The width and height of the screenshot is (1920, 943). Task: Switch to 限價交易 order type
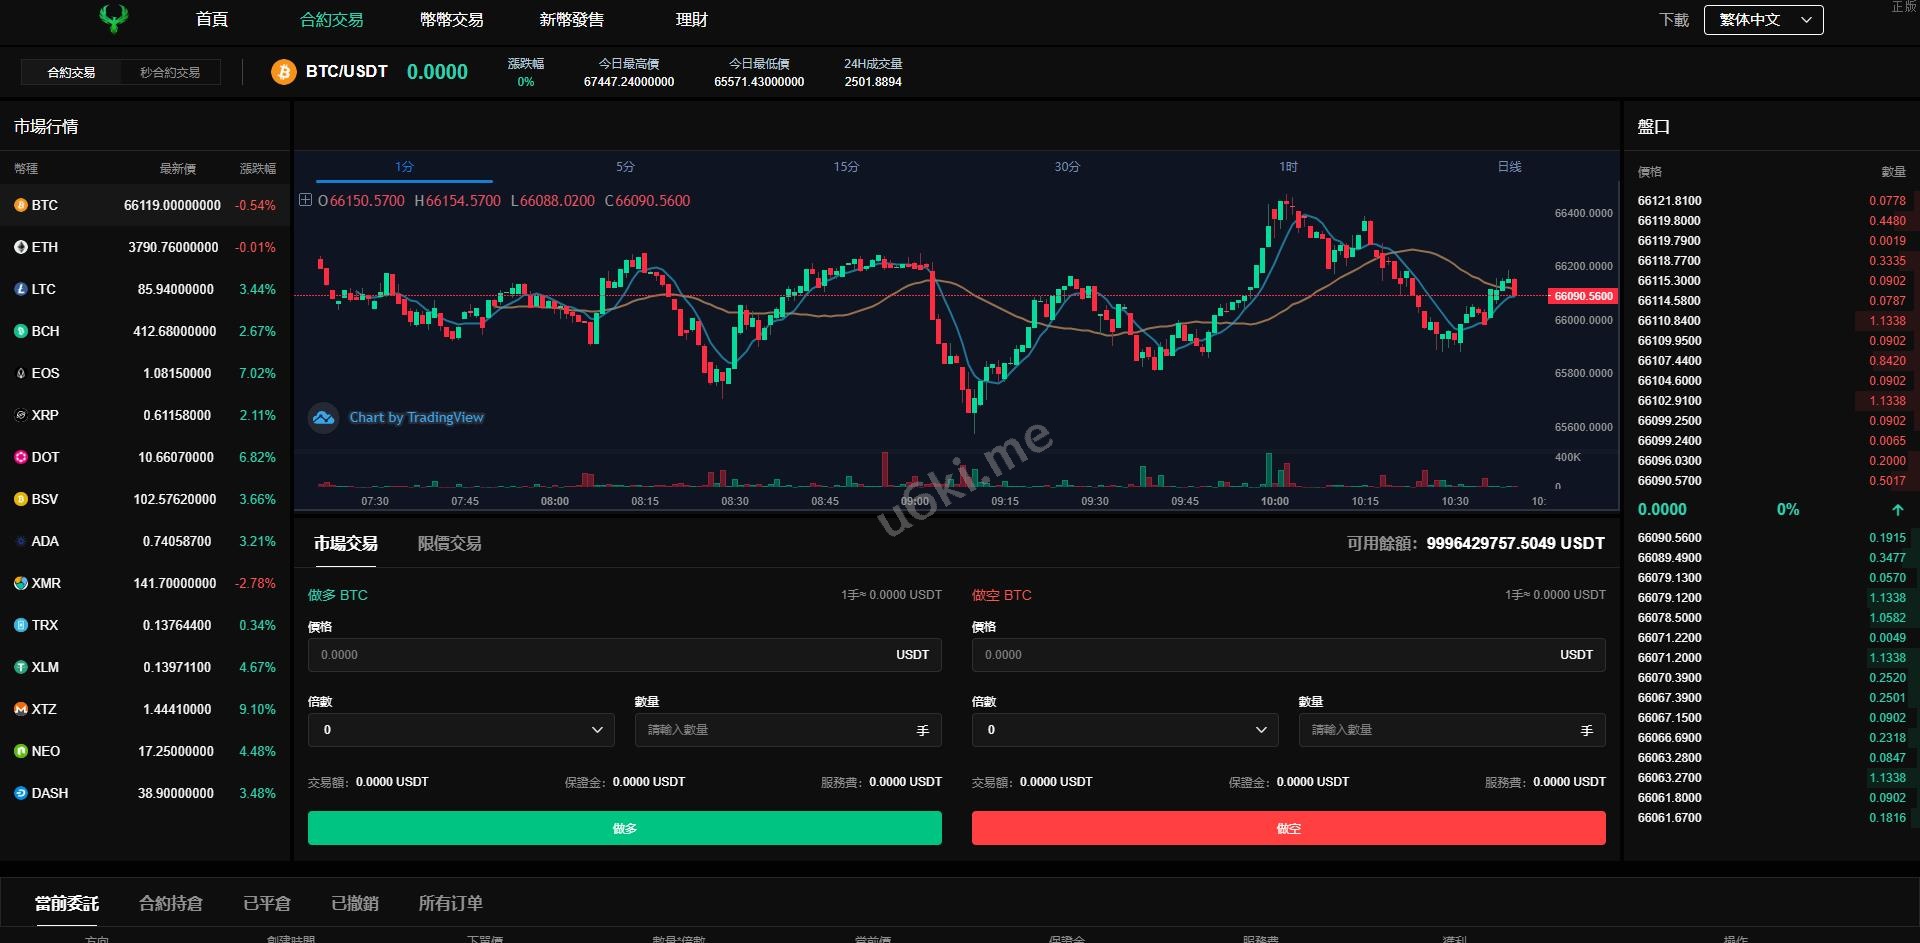449,543
